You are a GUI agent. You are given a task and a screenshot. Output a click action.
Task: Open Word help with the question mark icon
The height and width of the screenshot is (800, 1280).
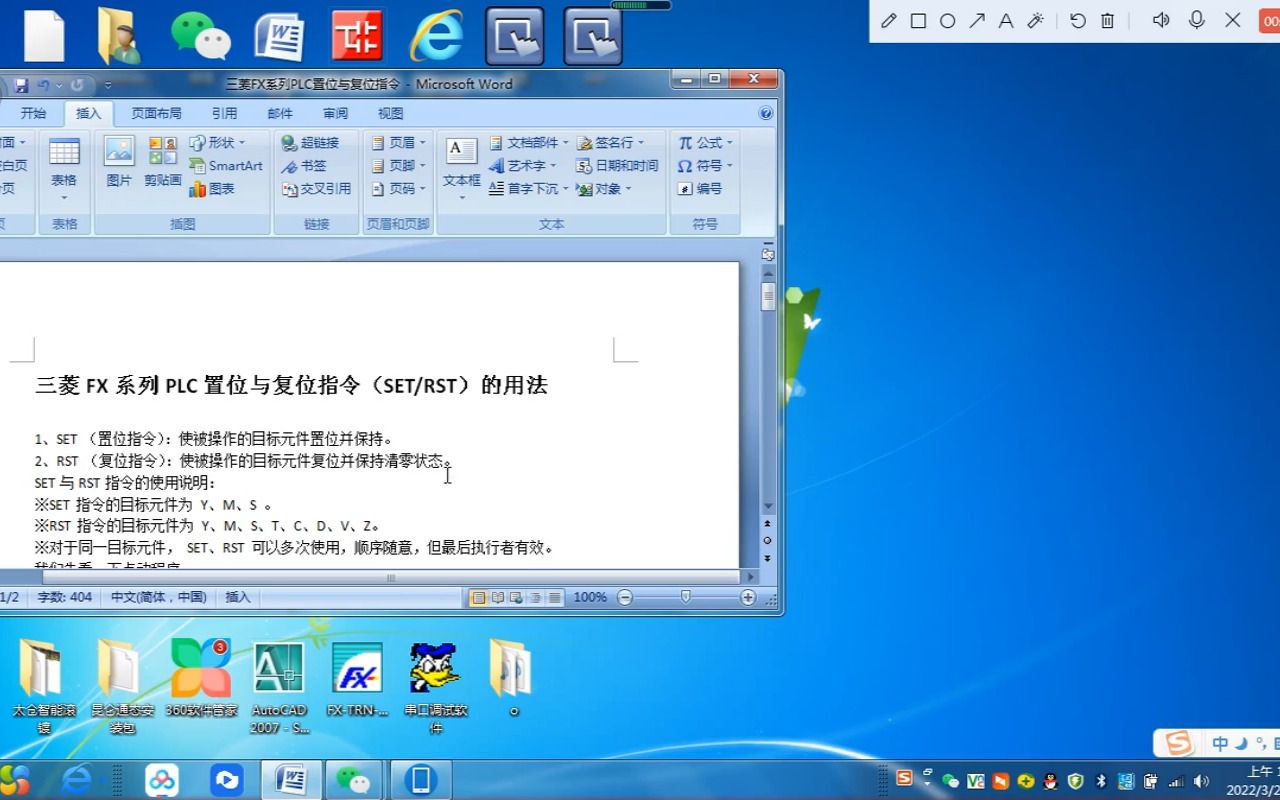pyautogui.click(x=766, y=113)
